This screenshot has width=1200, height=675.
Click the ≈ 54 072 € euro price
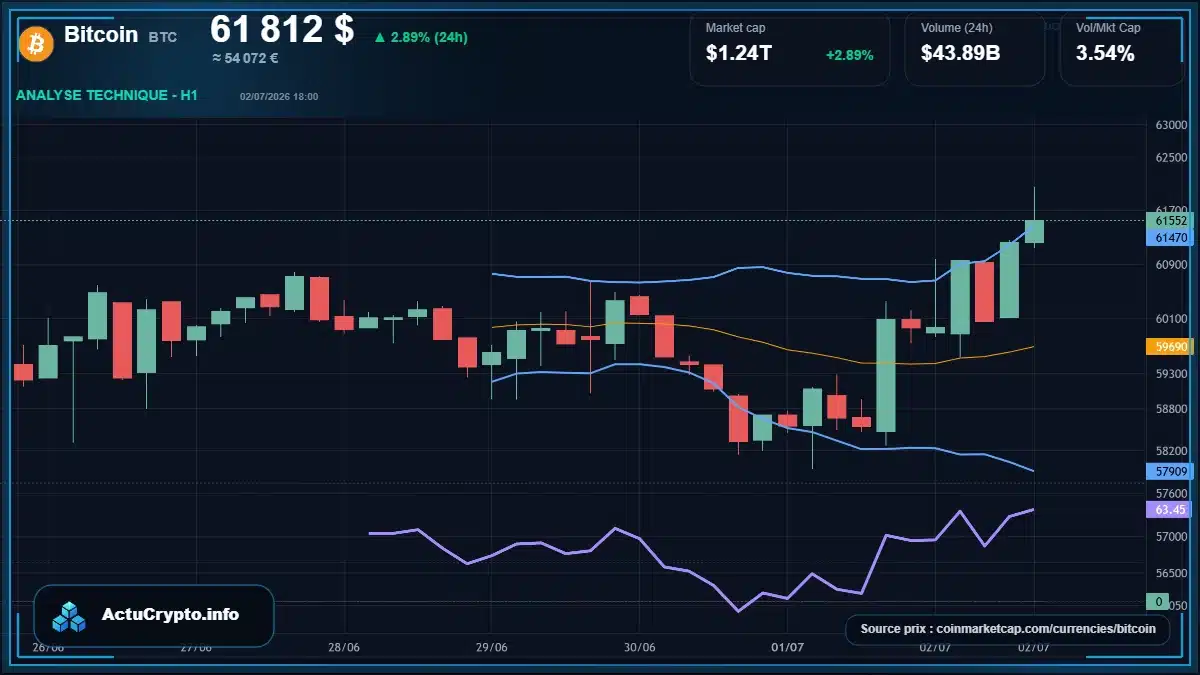[x=245, y=58]
